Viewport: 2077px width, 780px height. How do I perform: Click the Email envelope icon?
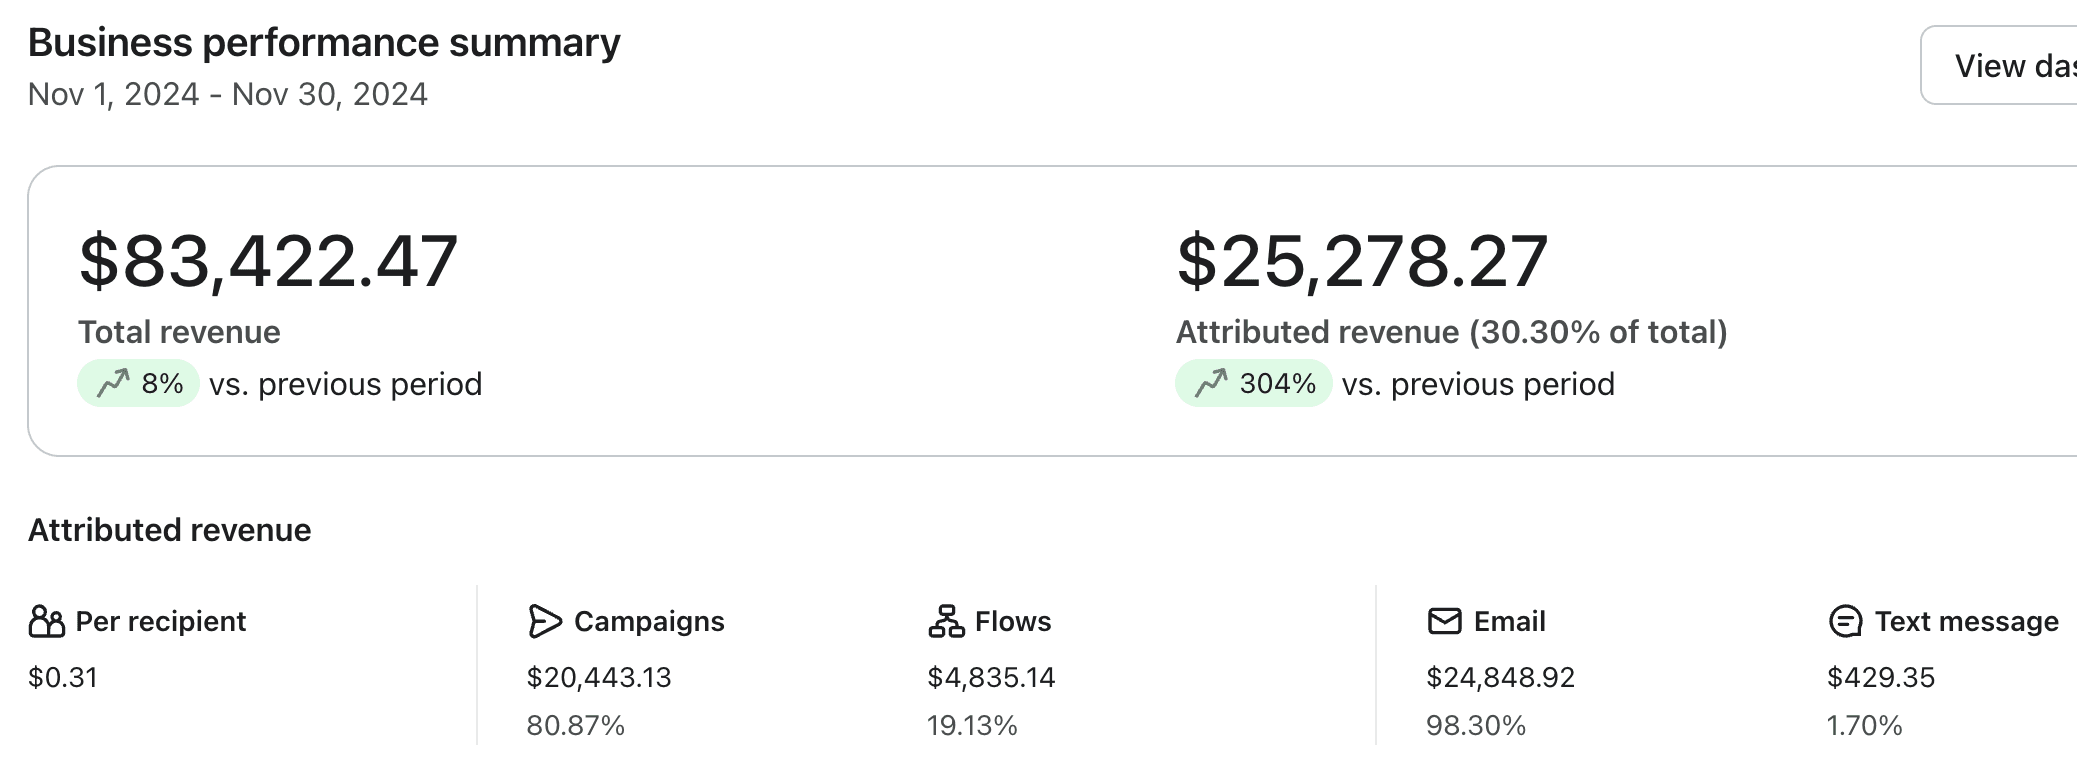pyautogui.click(x=1444, y=621)
